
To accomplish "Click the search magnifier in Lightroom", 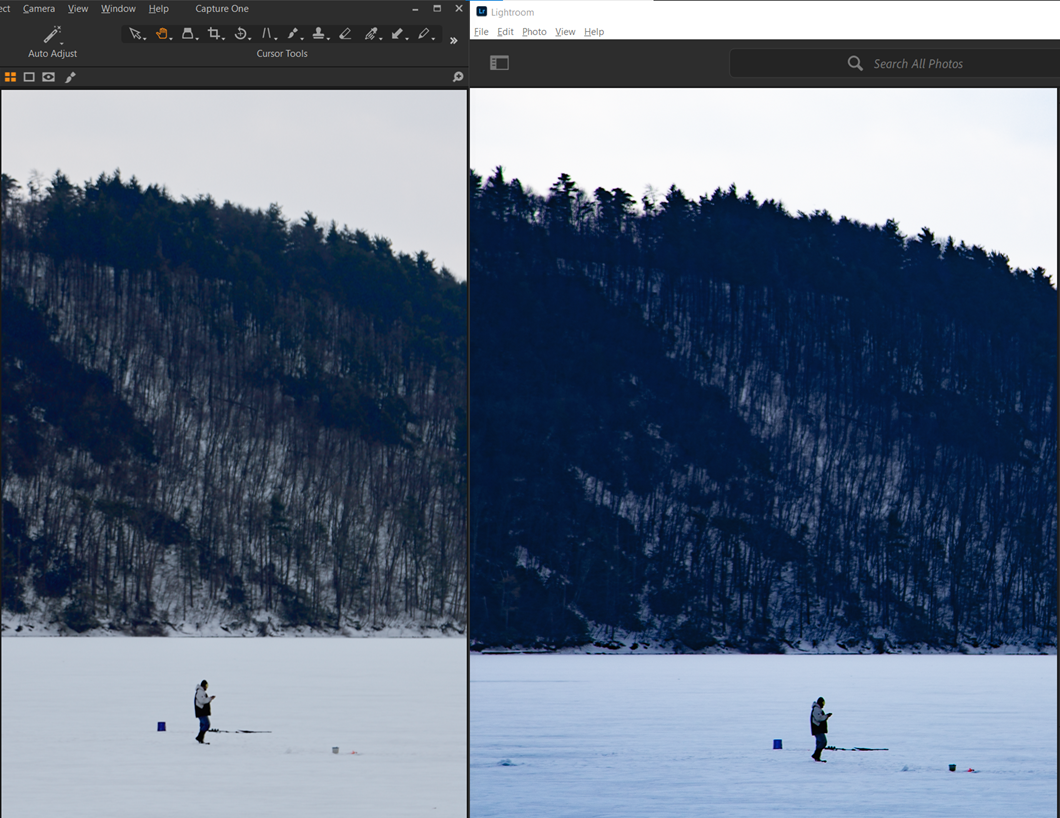I will click(x=855, y=63).
